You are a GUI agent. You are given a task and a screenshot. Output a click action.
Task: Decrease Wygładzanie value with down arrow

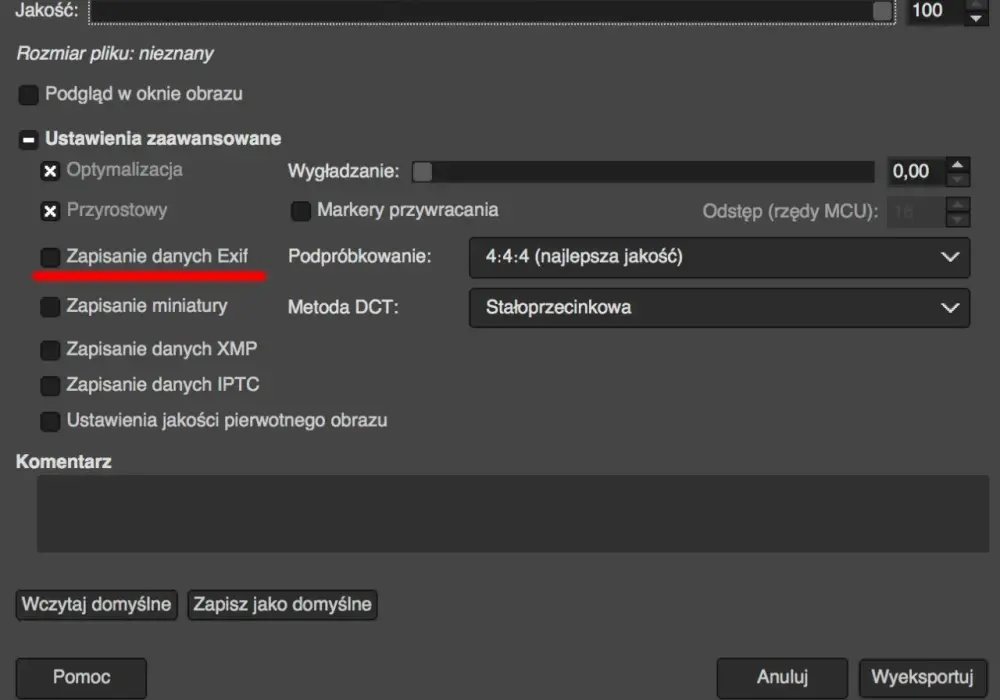tap(957, 180)
